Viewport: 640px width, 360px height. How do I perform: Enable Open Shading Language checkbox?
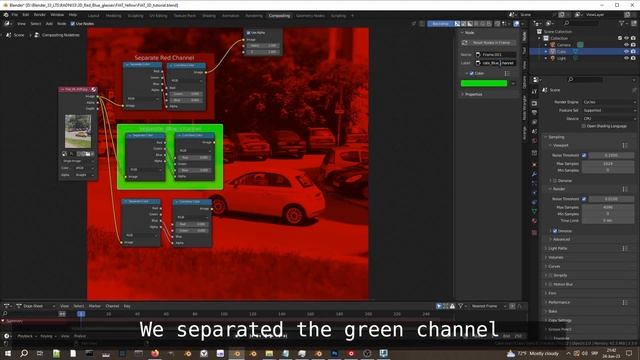(584, 127)
